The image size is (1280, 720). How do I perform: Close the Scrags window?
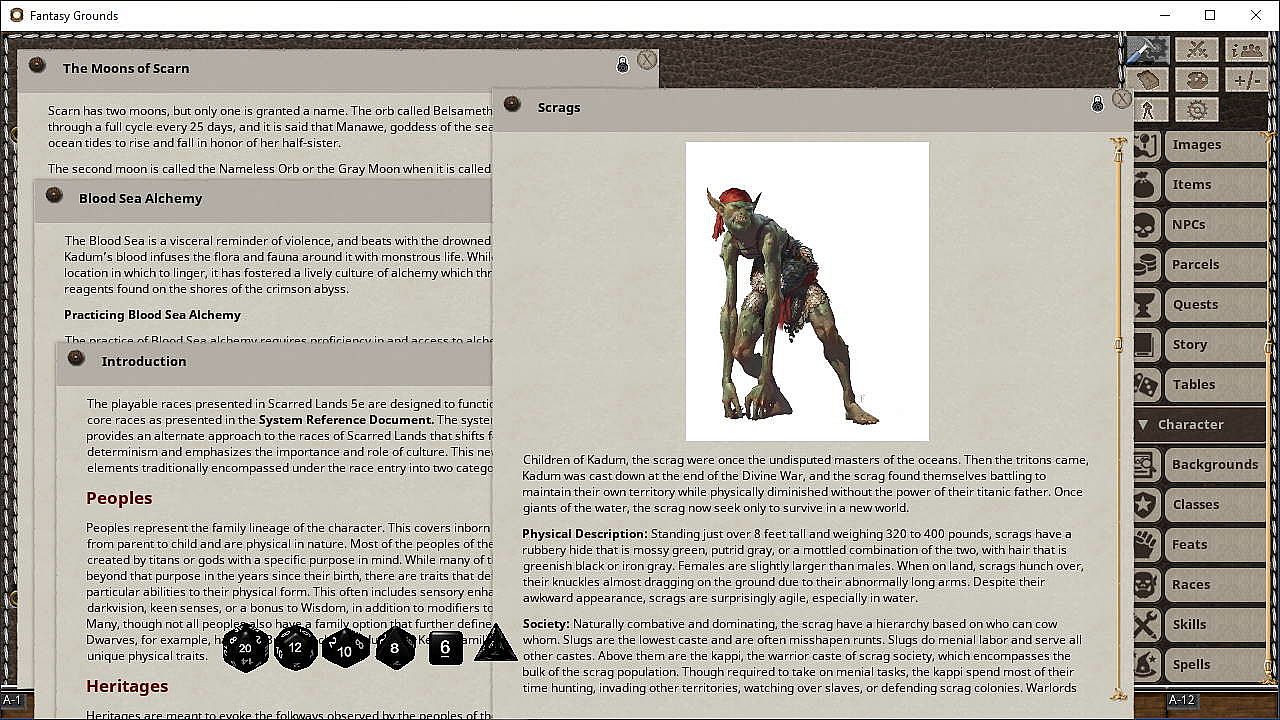[x=1122, y=99]
